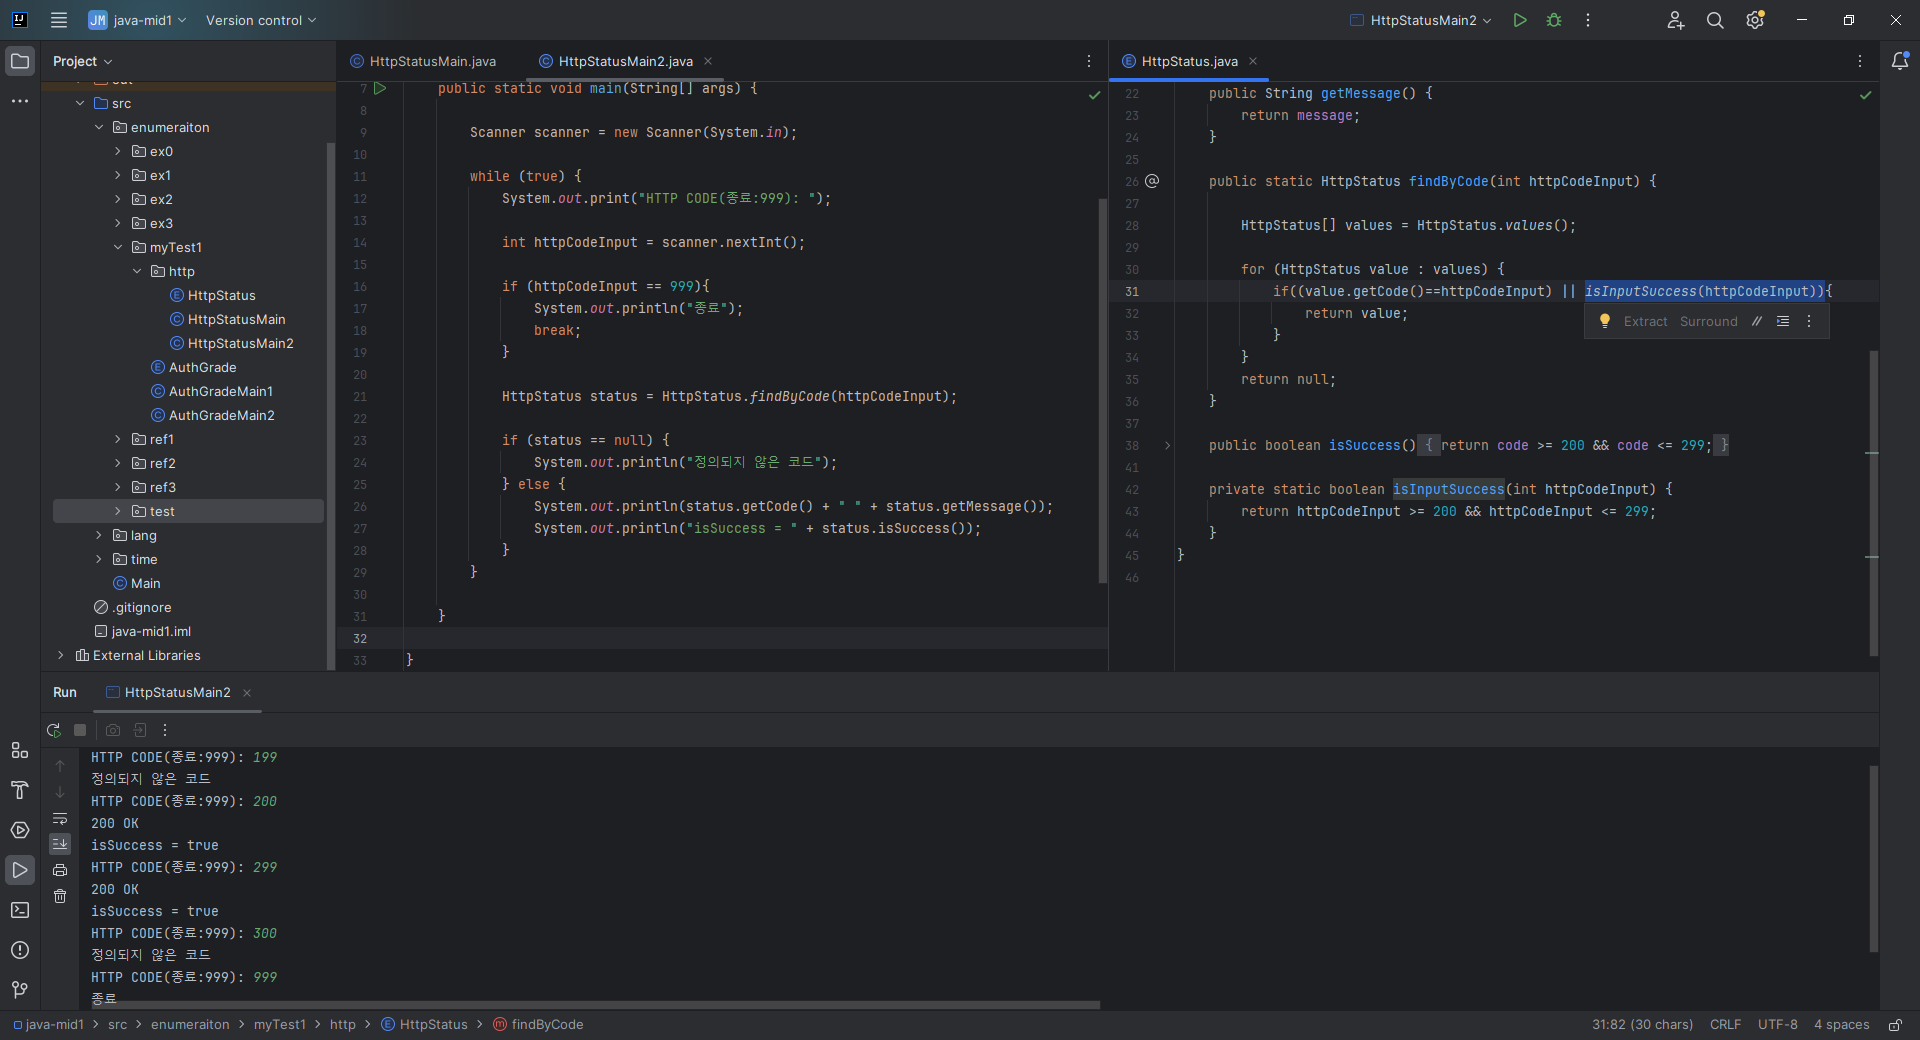Expand the lang package
Screen dimensions: 1920x1040
coord(99,535)
